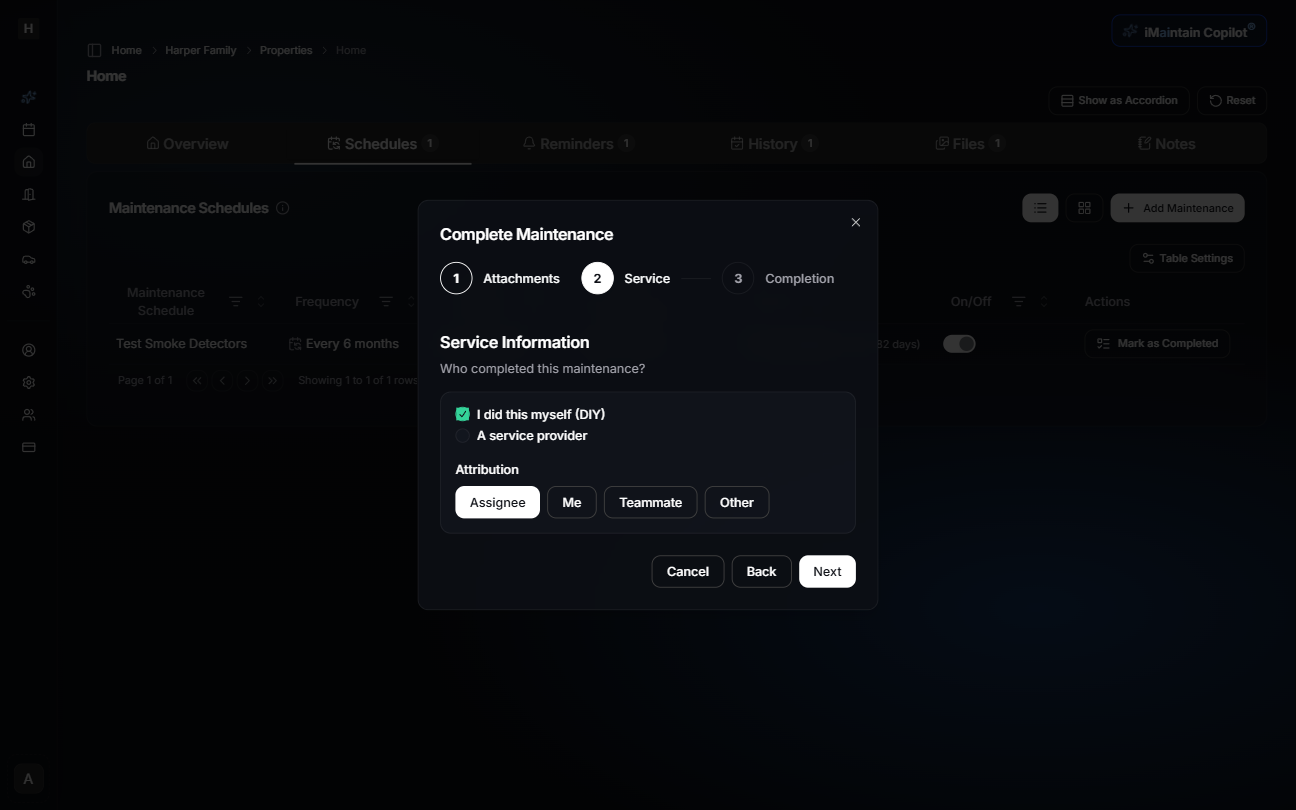Proceed with the Next button

tap(827, 571)
